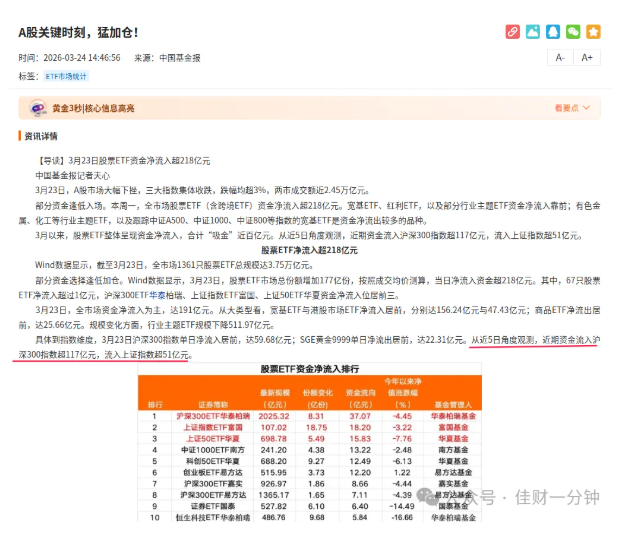
Task: Select the 上证指数ETF富国 table cell
Action: 213,428
